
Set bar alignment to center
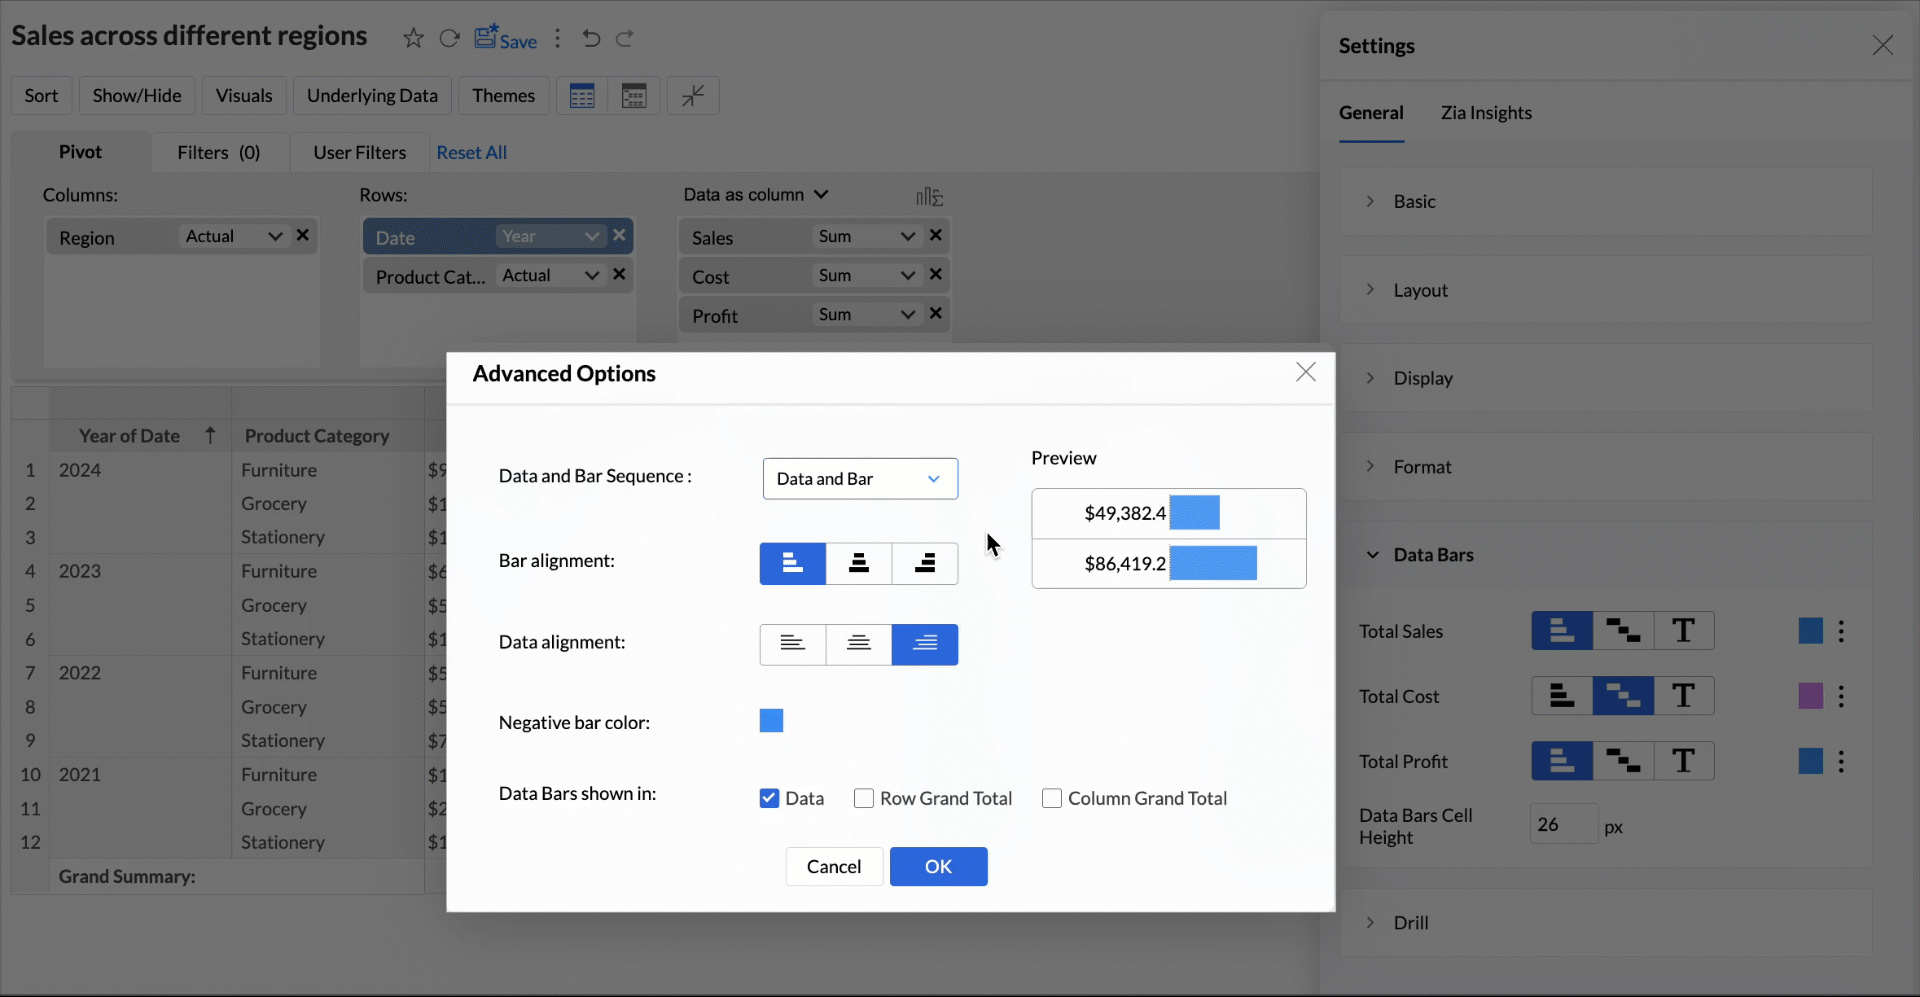pyautogui.click(x=859, y=564)
